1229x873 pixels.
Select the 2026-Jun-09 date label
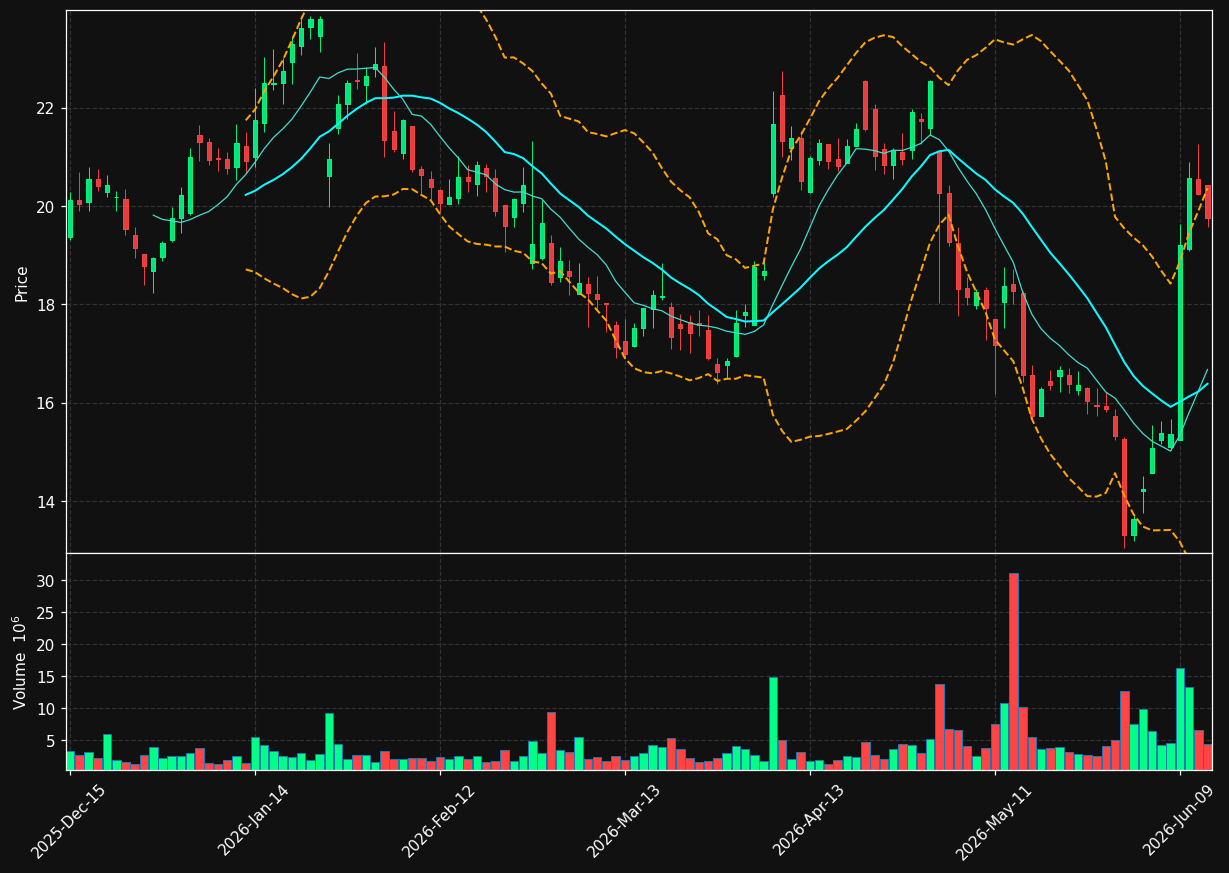(1179, 821)
